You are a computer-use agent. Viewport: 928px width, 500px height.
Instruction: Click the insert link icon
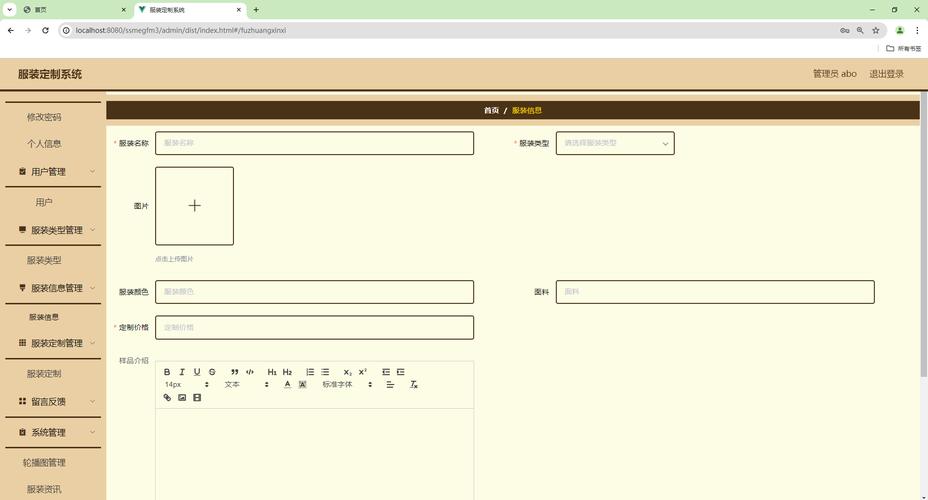coord(167,398)
